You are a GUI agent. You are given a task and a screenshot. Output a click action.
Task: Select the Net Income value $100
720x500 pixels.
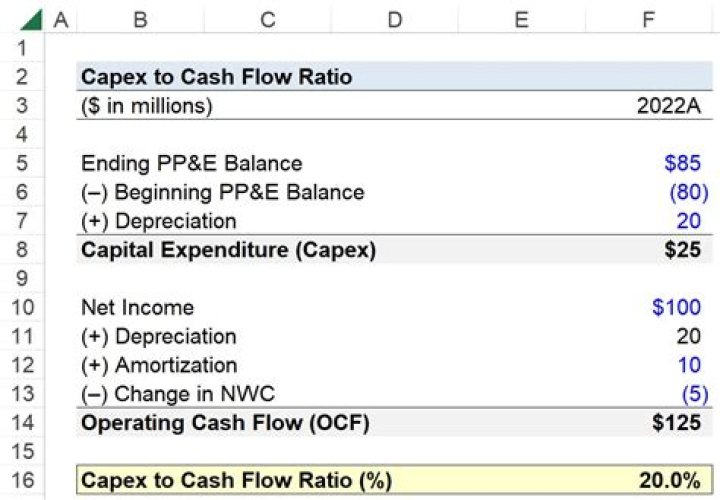pos(676,307)
